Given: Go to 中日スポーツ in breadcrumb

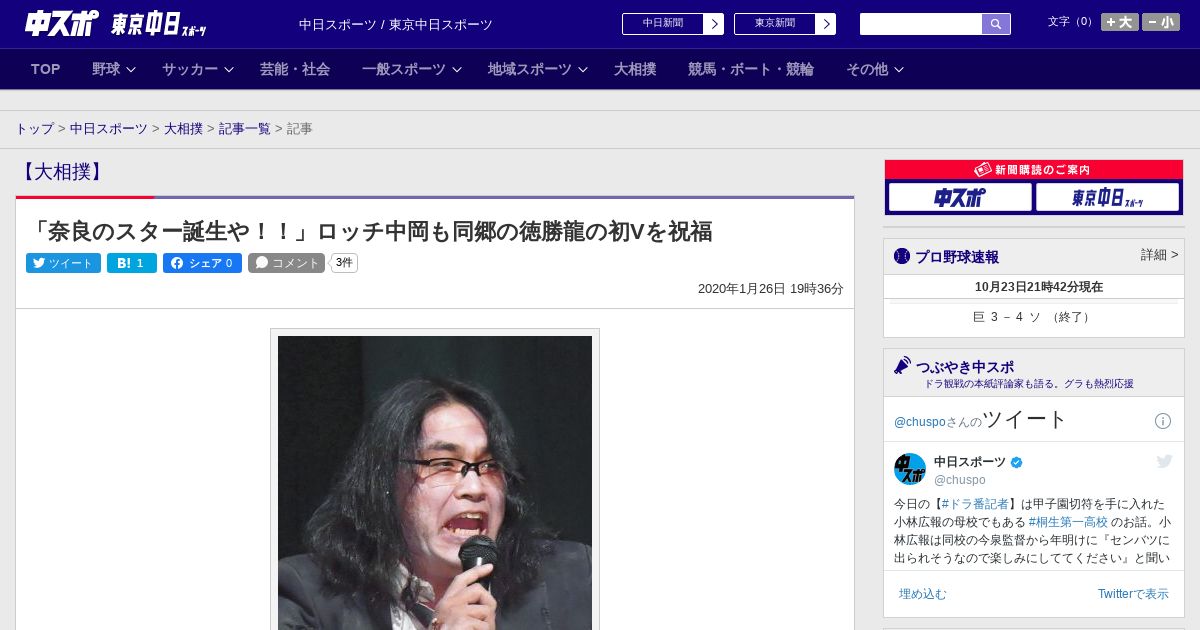Looking at the screenshot, I should [109, 129].
